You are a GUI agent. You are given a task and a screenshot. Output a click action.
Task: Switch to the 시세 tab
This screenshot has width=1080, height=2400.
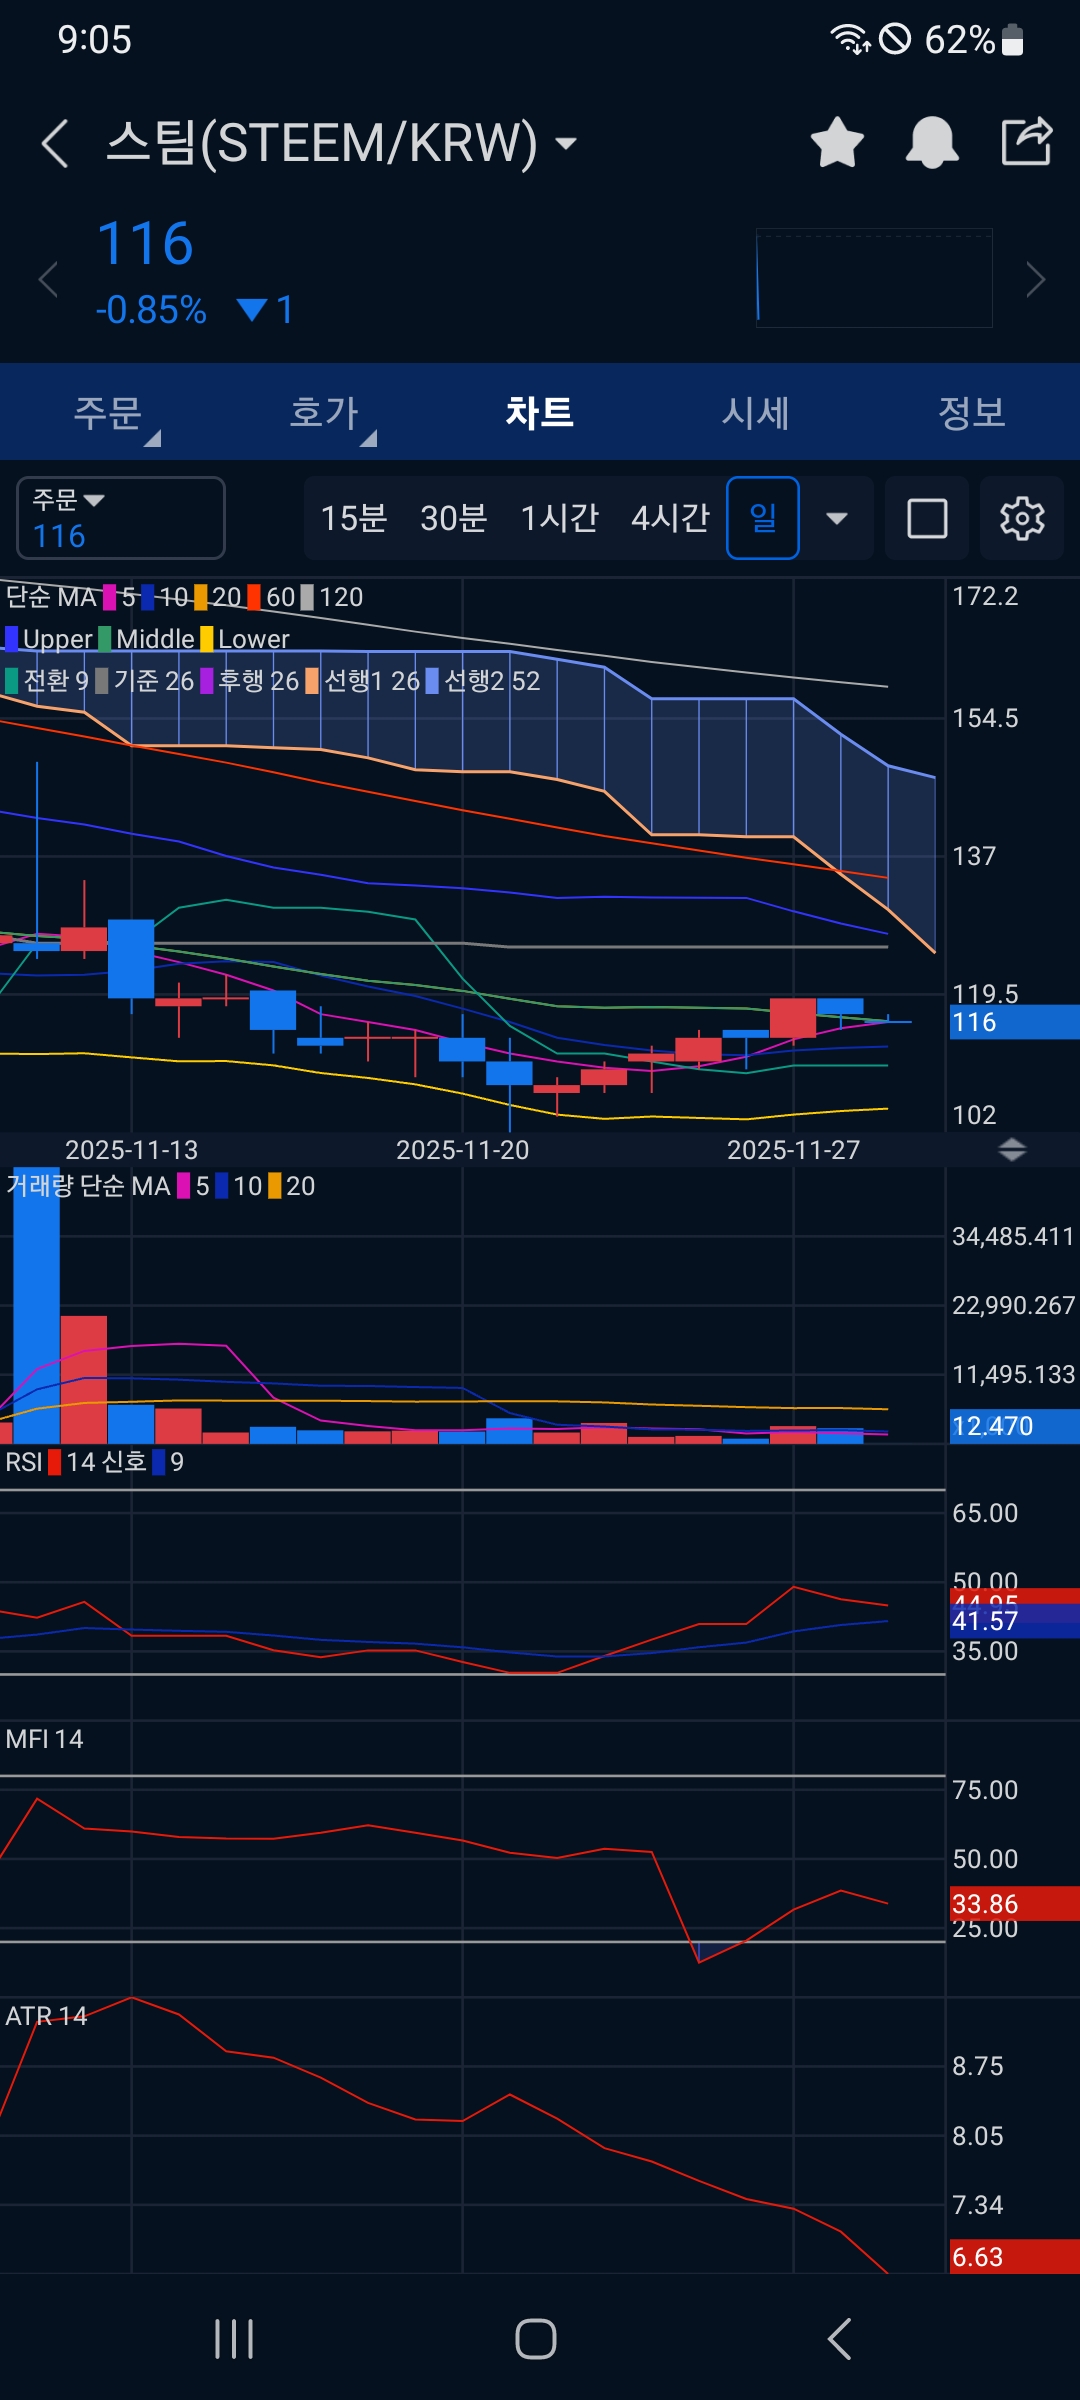[756, 412]
